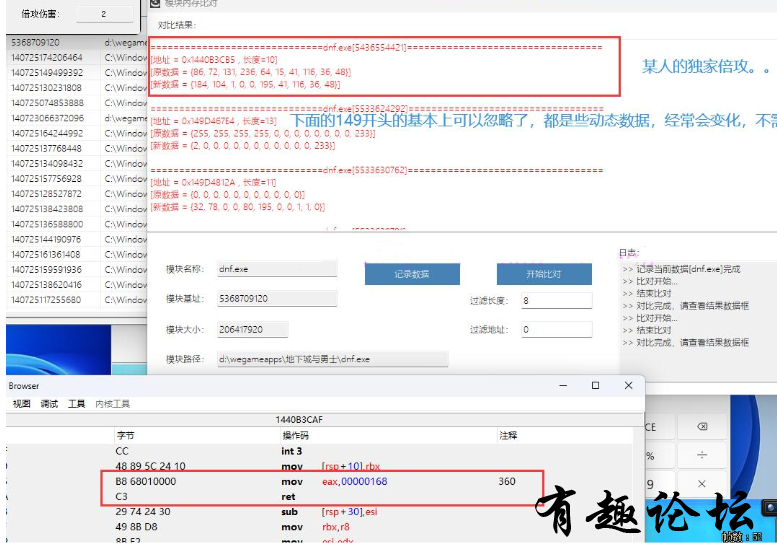The width and height of the screenshot is (777, 545).
Task: Click the 记录数据 button
Action: point(412,274)
